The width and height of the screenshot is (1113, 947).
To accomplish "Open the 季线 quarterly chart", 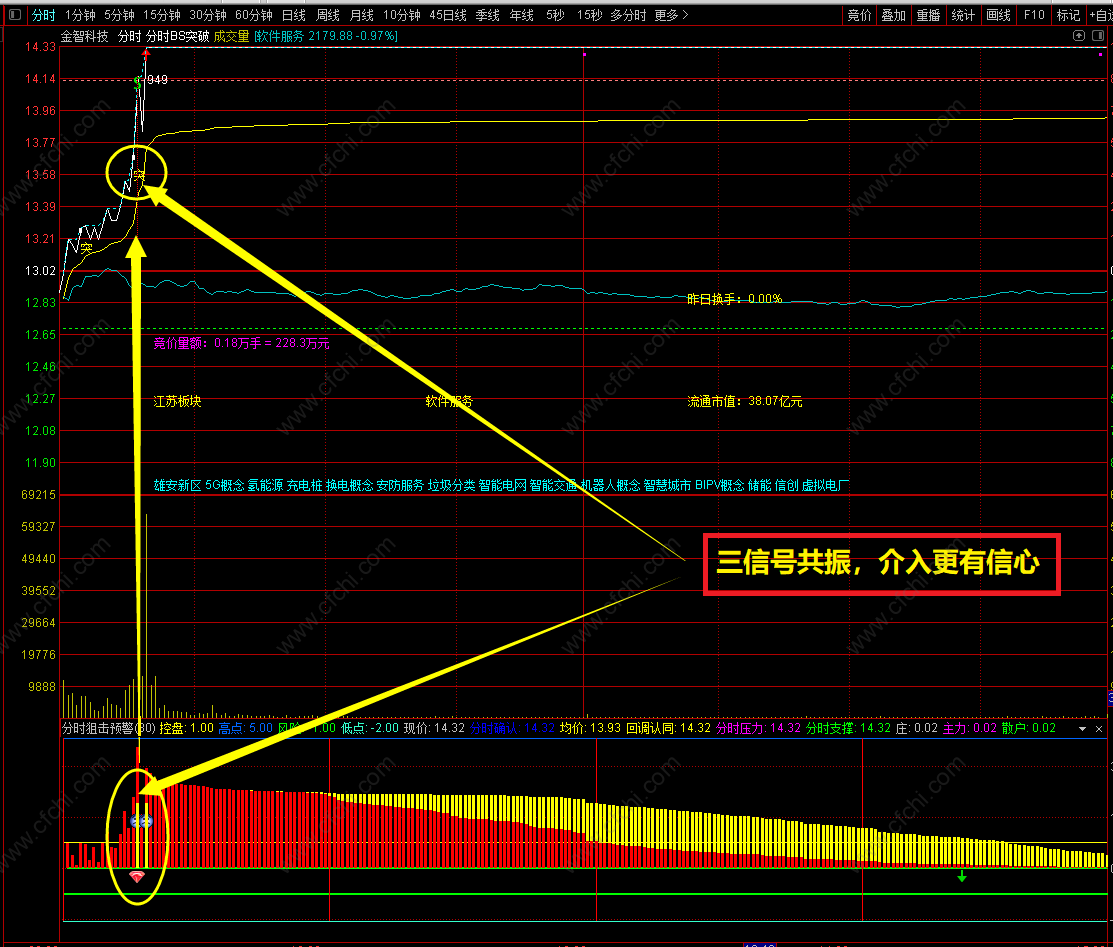I will [487, 15].
